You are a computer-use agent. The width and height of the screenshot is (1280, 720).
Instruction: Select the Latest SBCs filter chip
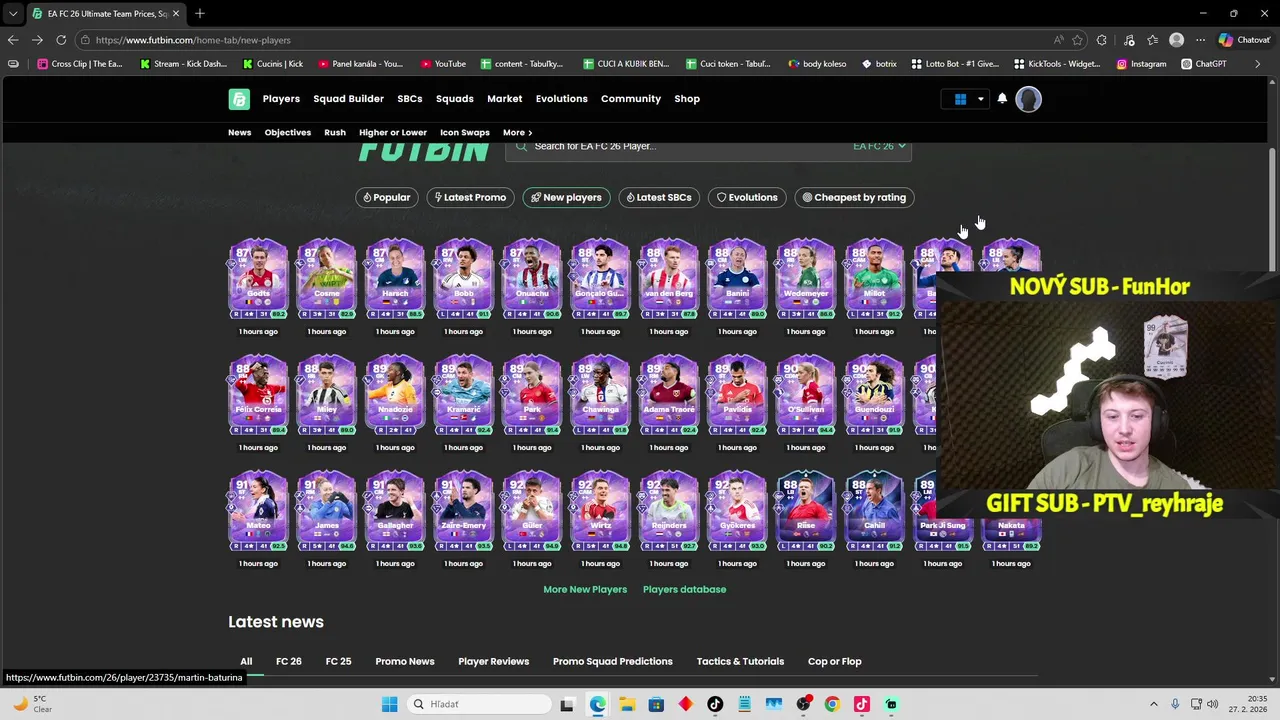[658, 197]
